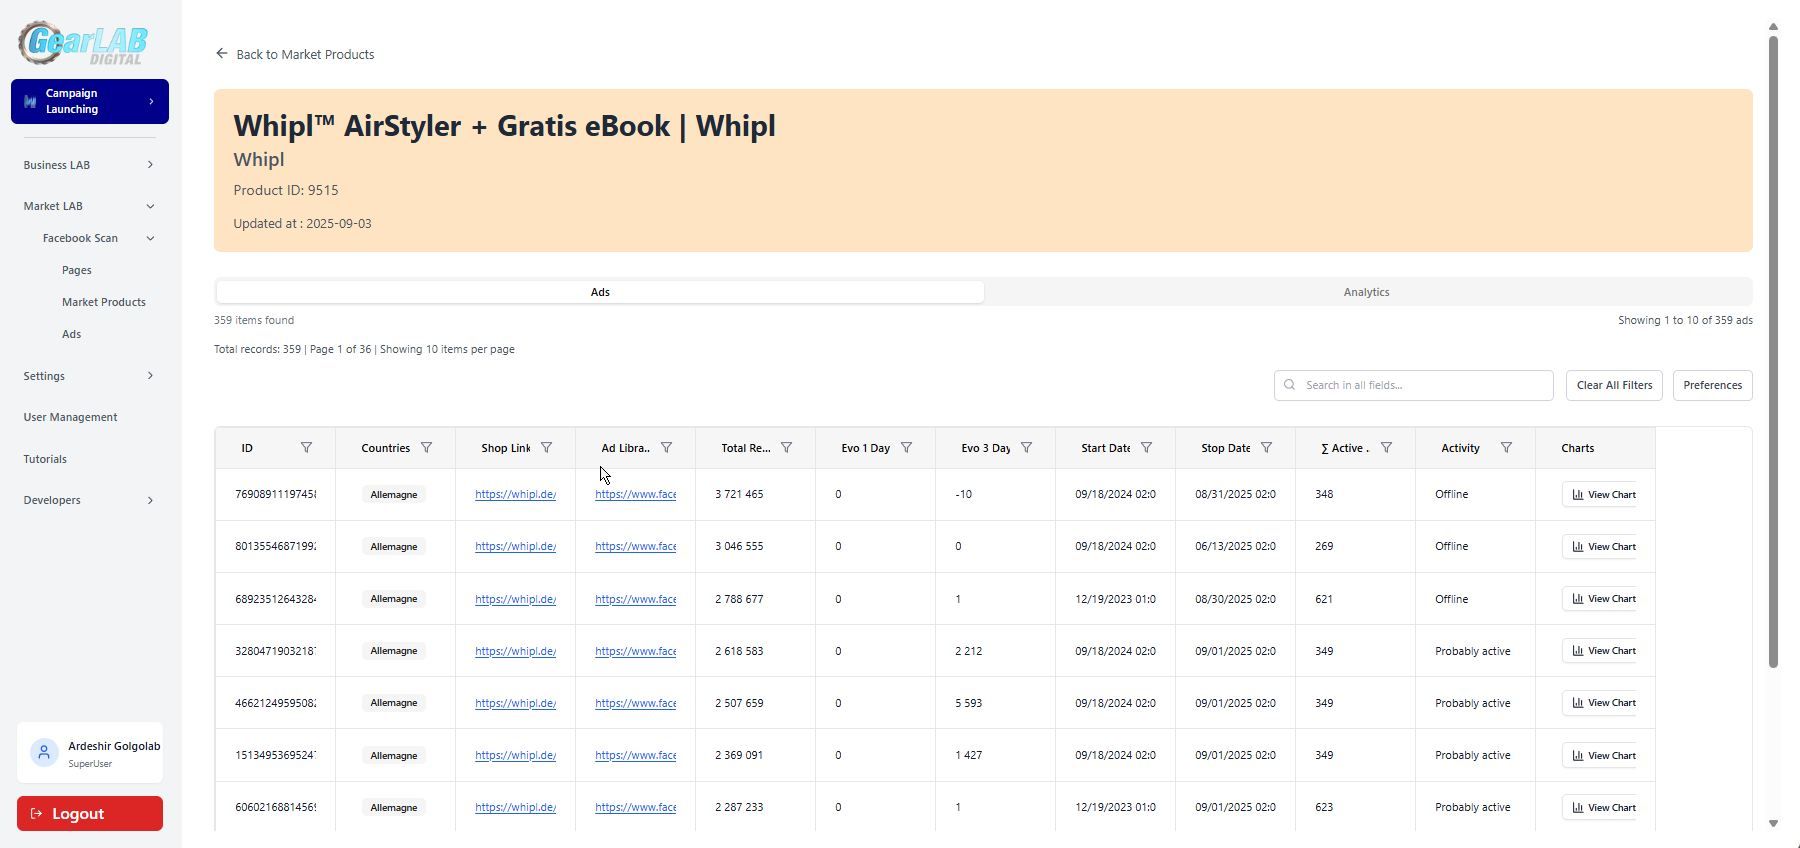Switch to the Analytics tab
This screenshot has height=848, width=1800.
(x=1366, y=292)
